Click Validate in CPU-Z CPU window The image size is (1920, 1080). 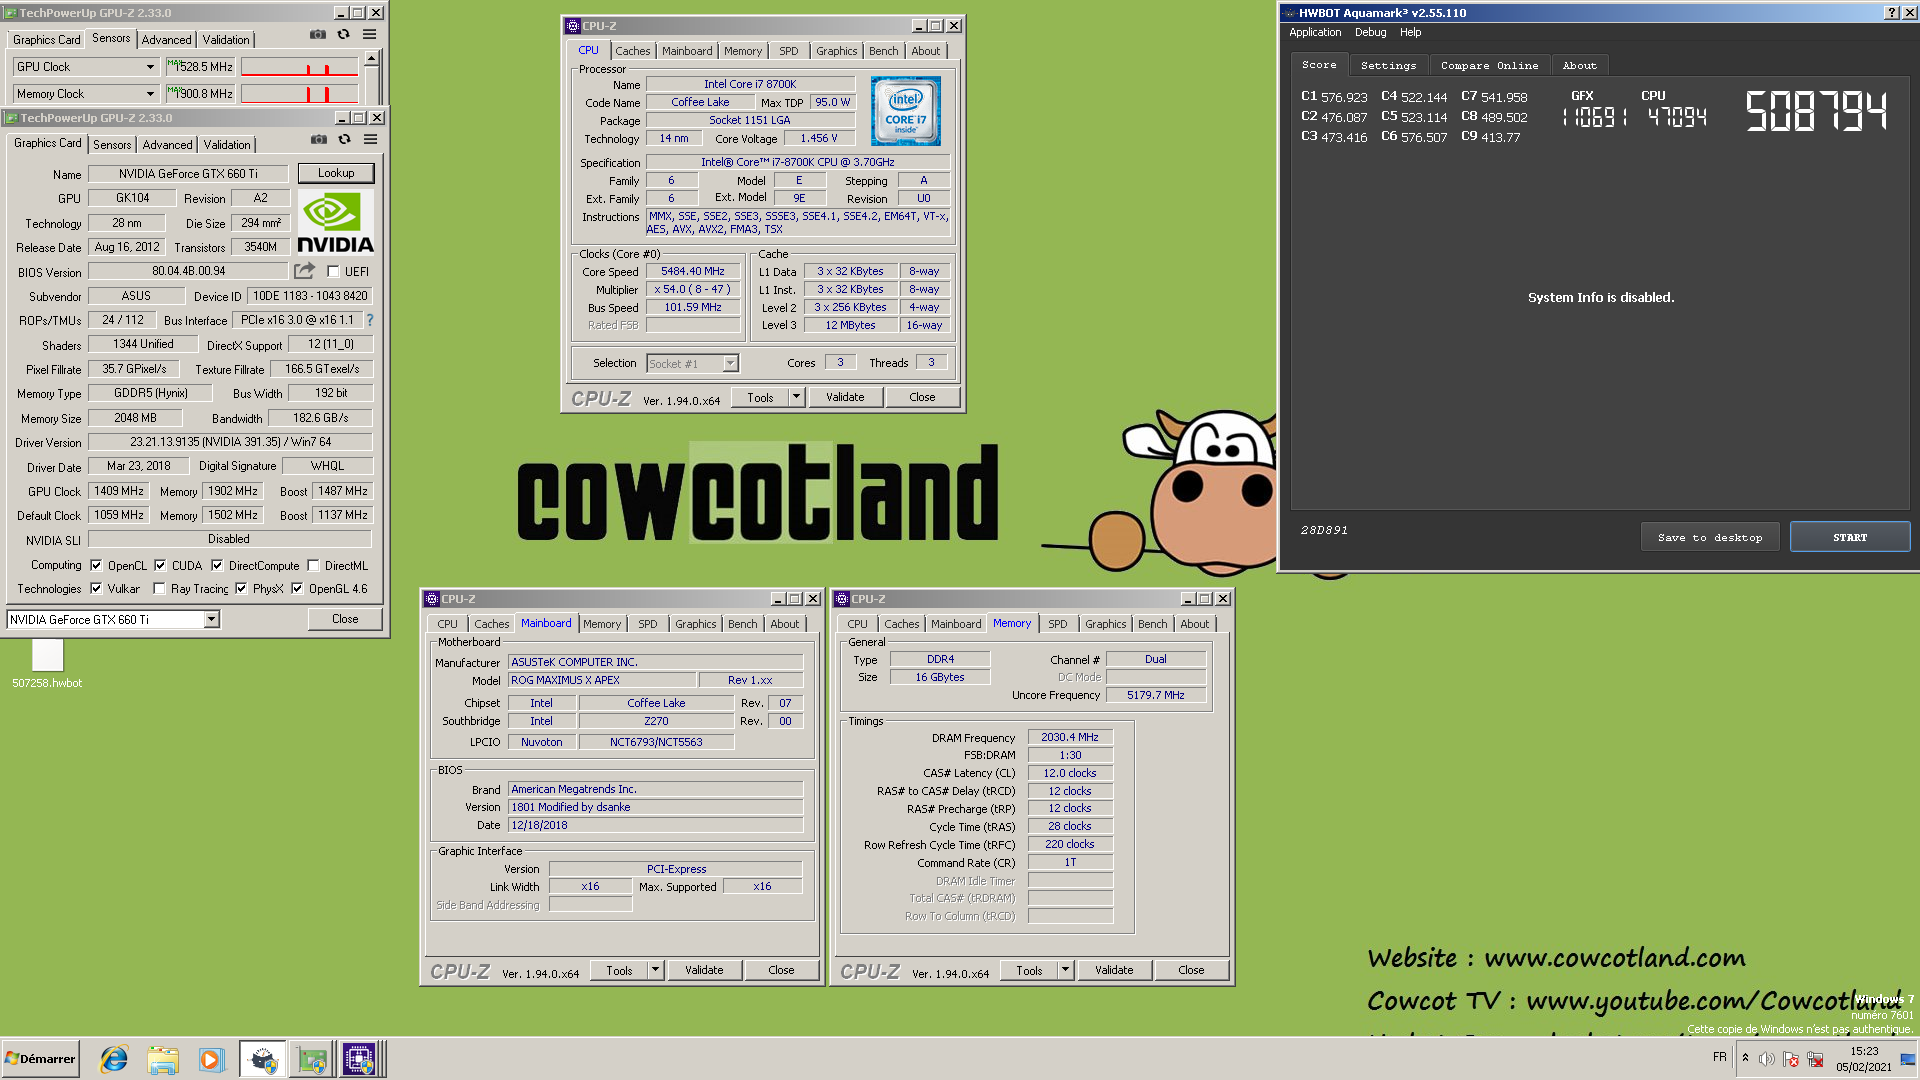(845, 397)
